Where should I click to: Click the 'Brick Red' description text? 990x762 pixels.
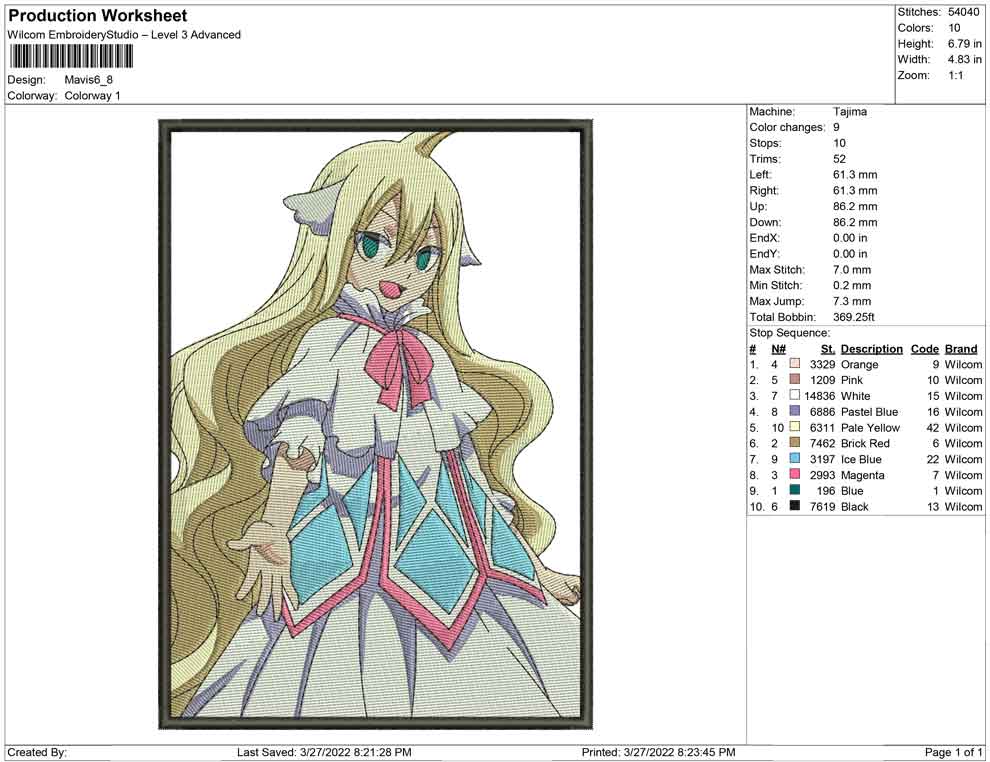click(865, 443)
